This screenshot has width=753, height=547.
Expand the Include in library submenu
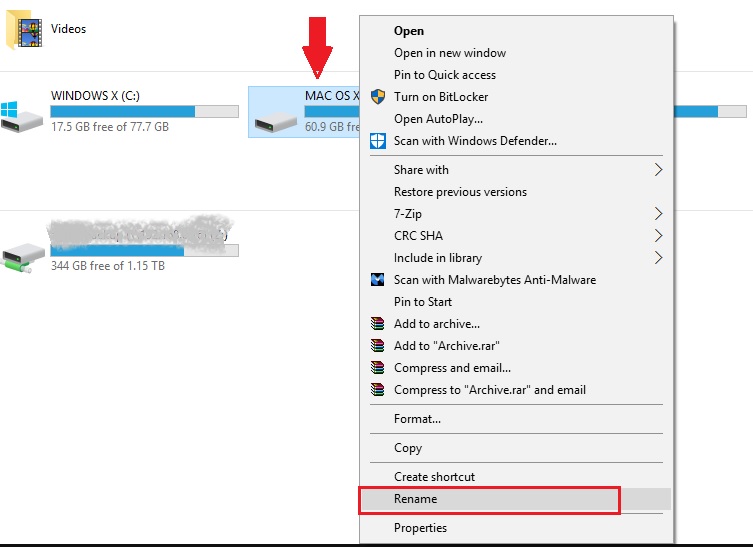click(x=658, y=258)
